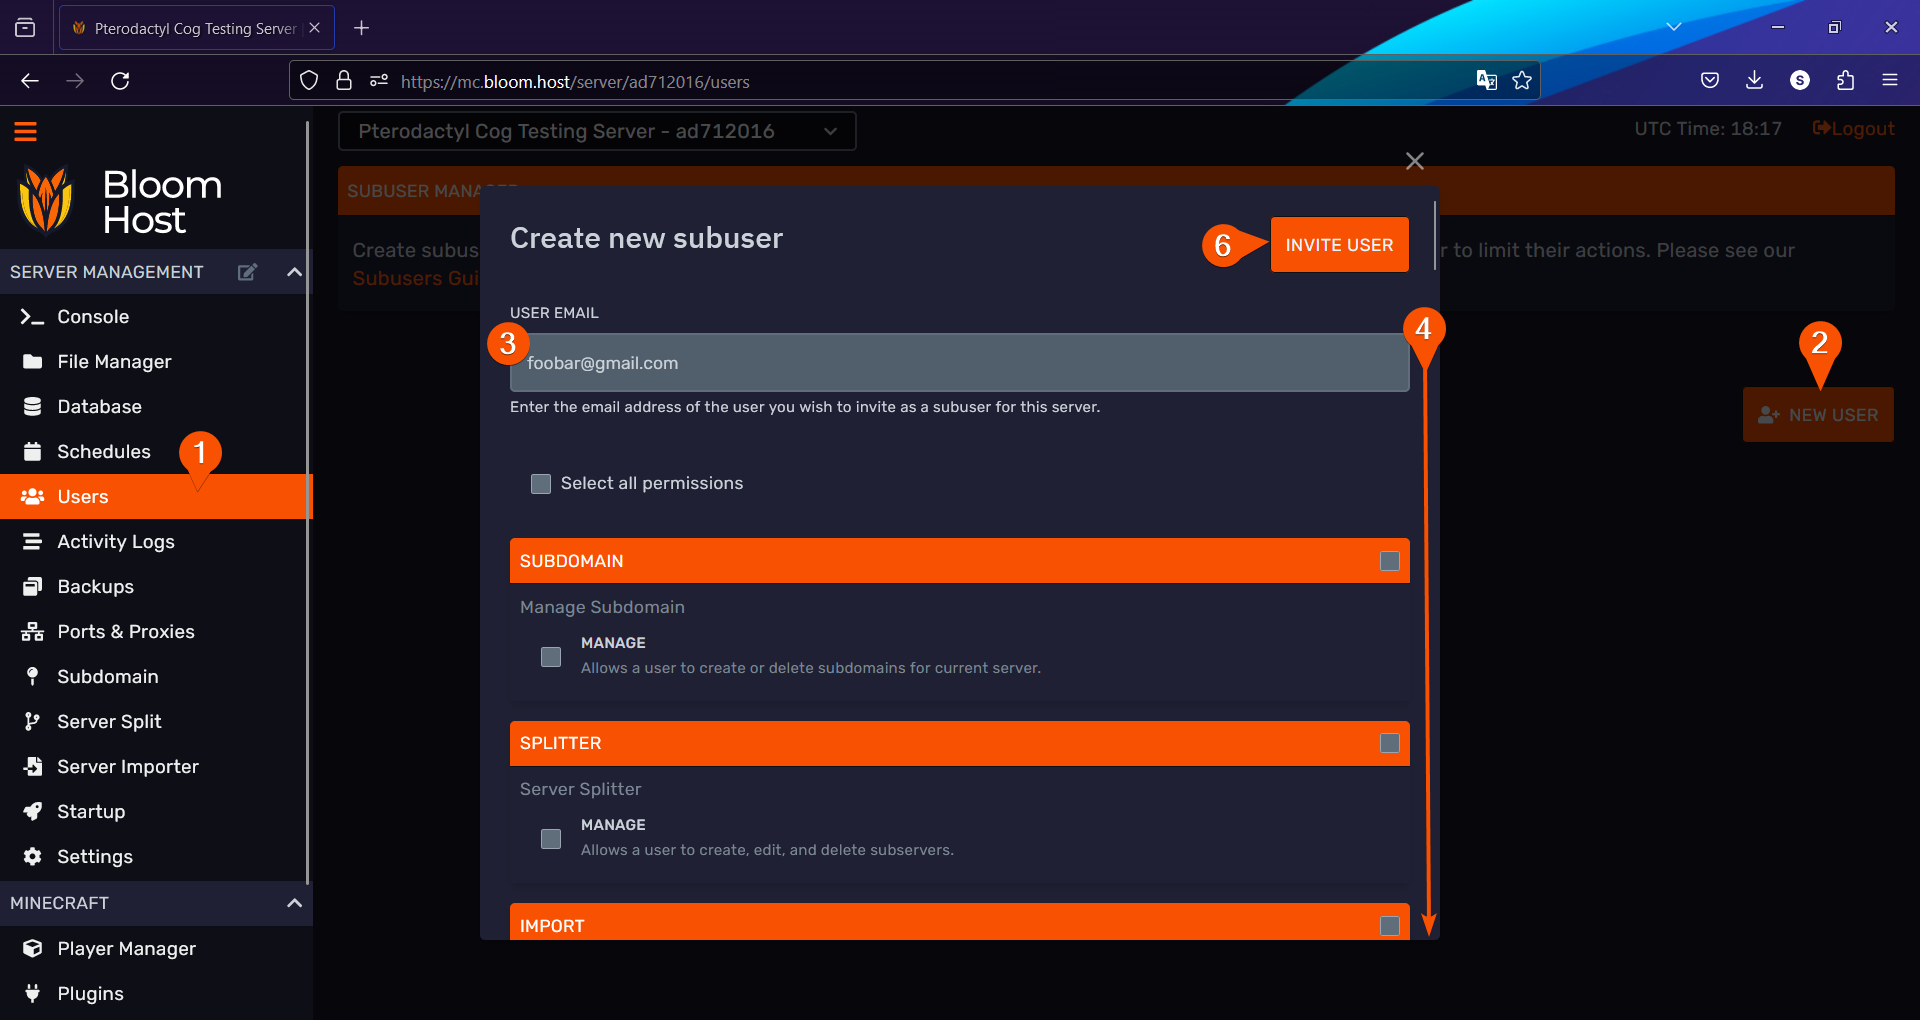Enable Server Splitter MANAGE permission
1920x1020 pixels.
551,839
